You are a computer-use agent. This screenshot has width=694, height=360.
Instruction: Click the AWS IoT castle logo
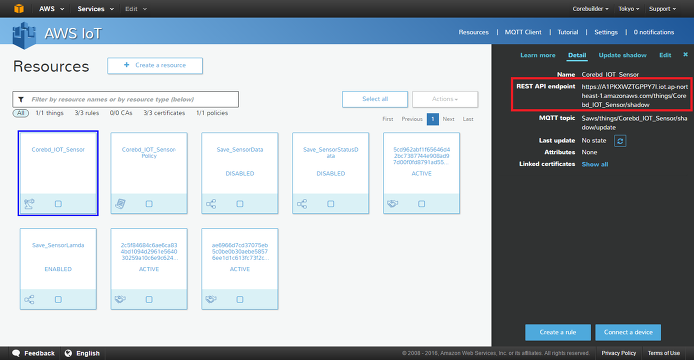point(24,35)
